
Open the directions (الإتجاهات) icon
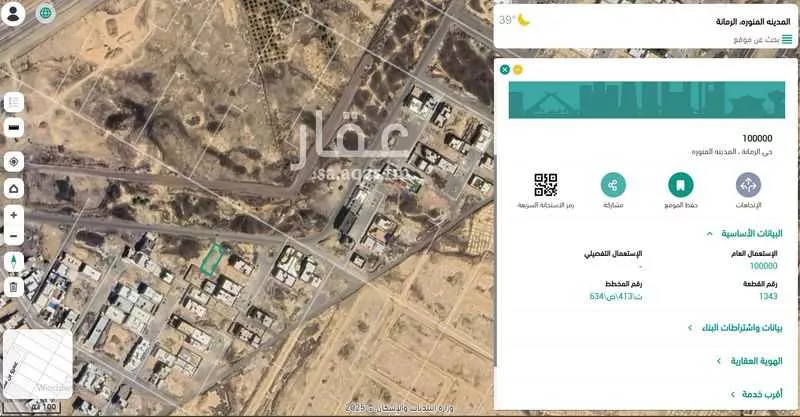click(x=748, y=185)
